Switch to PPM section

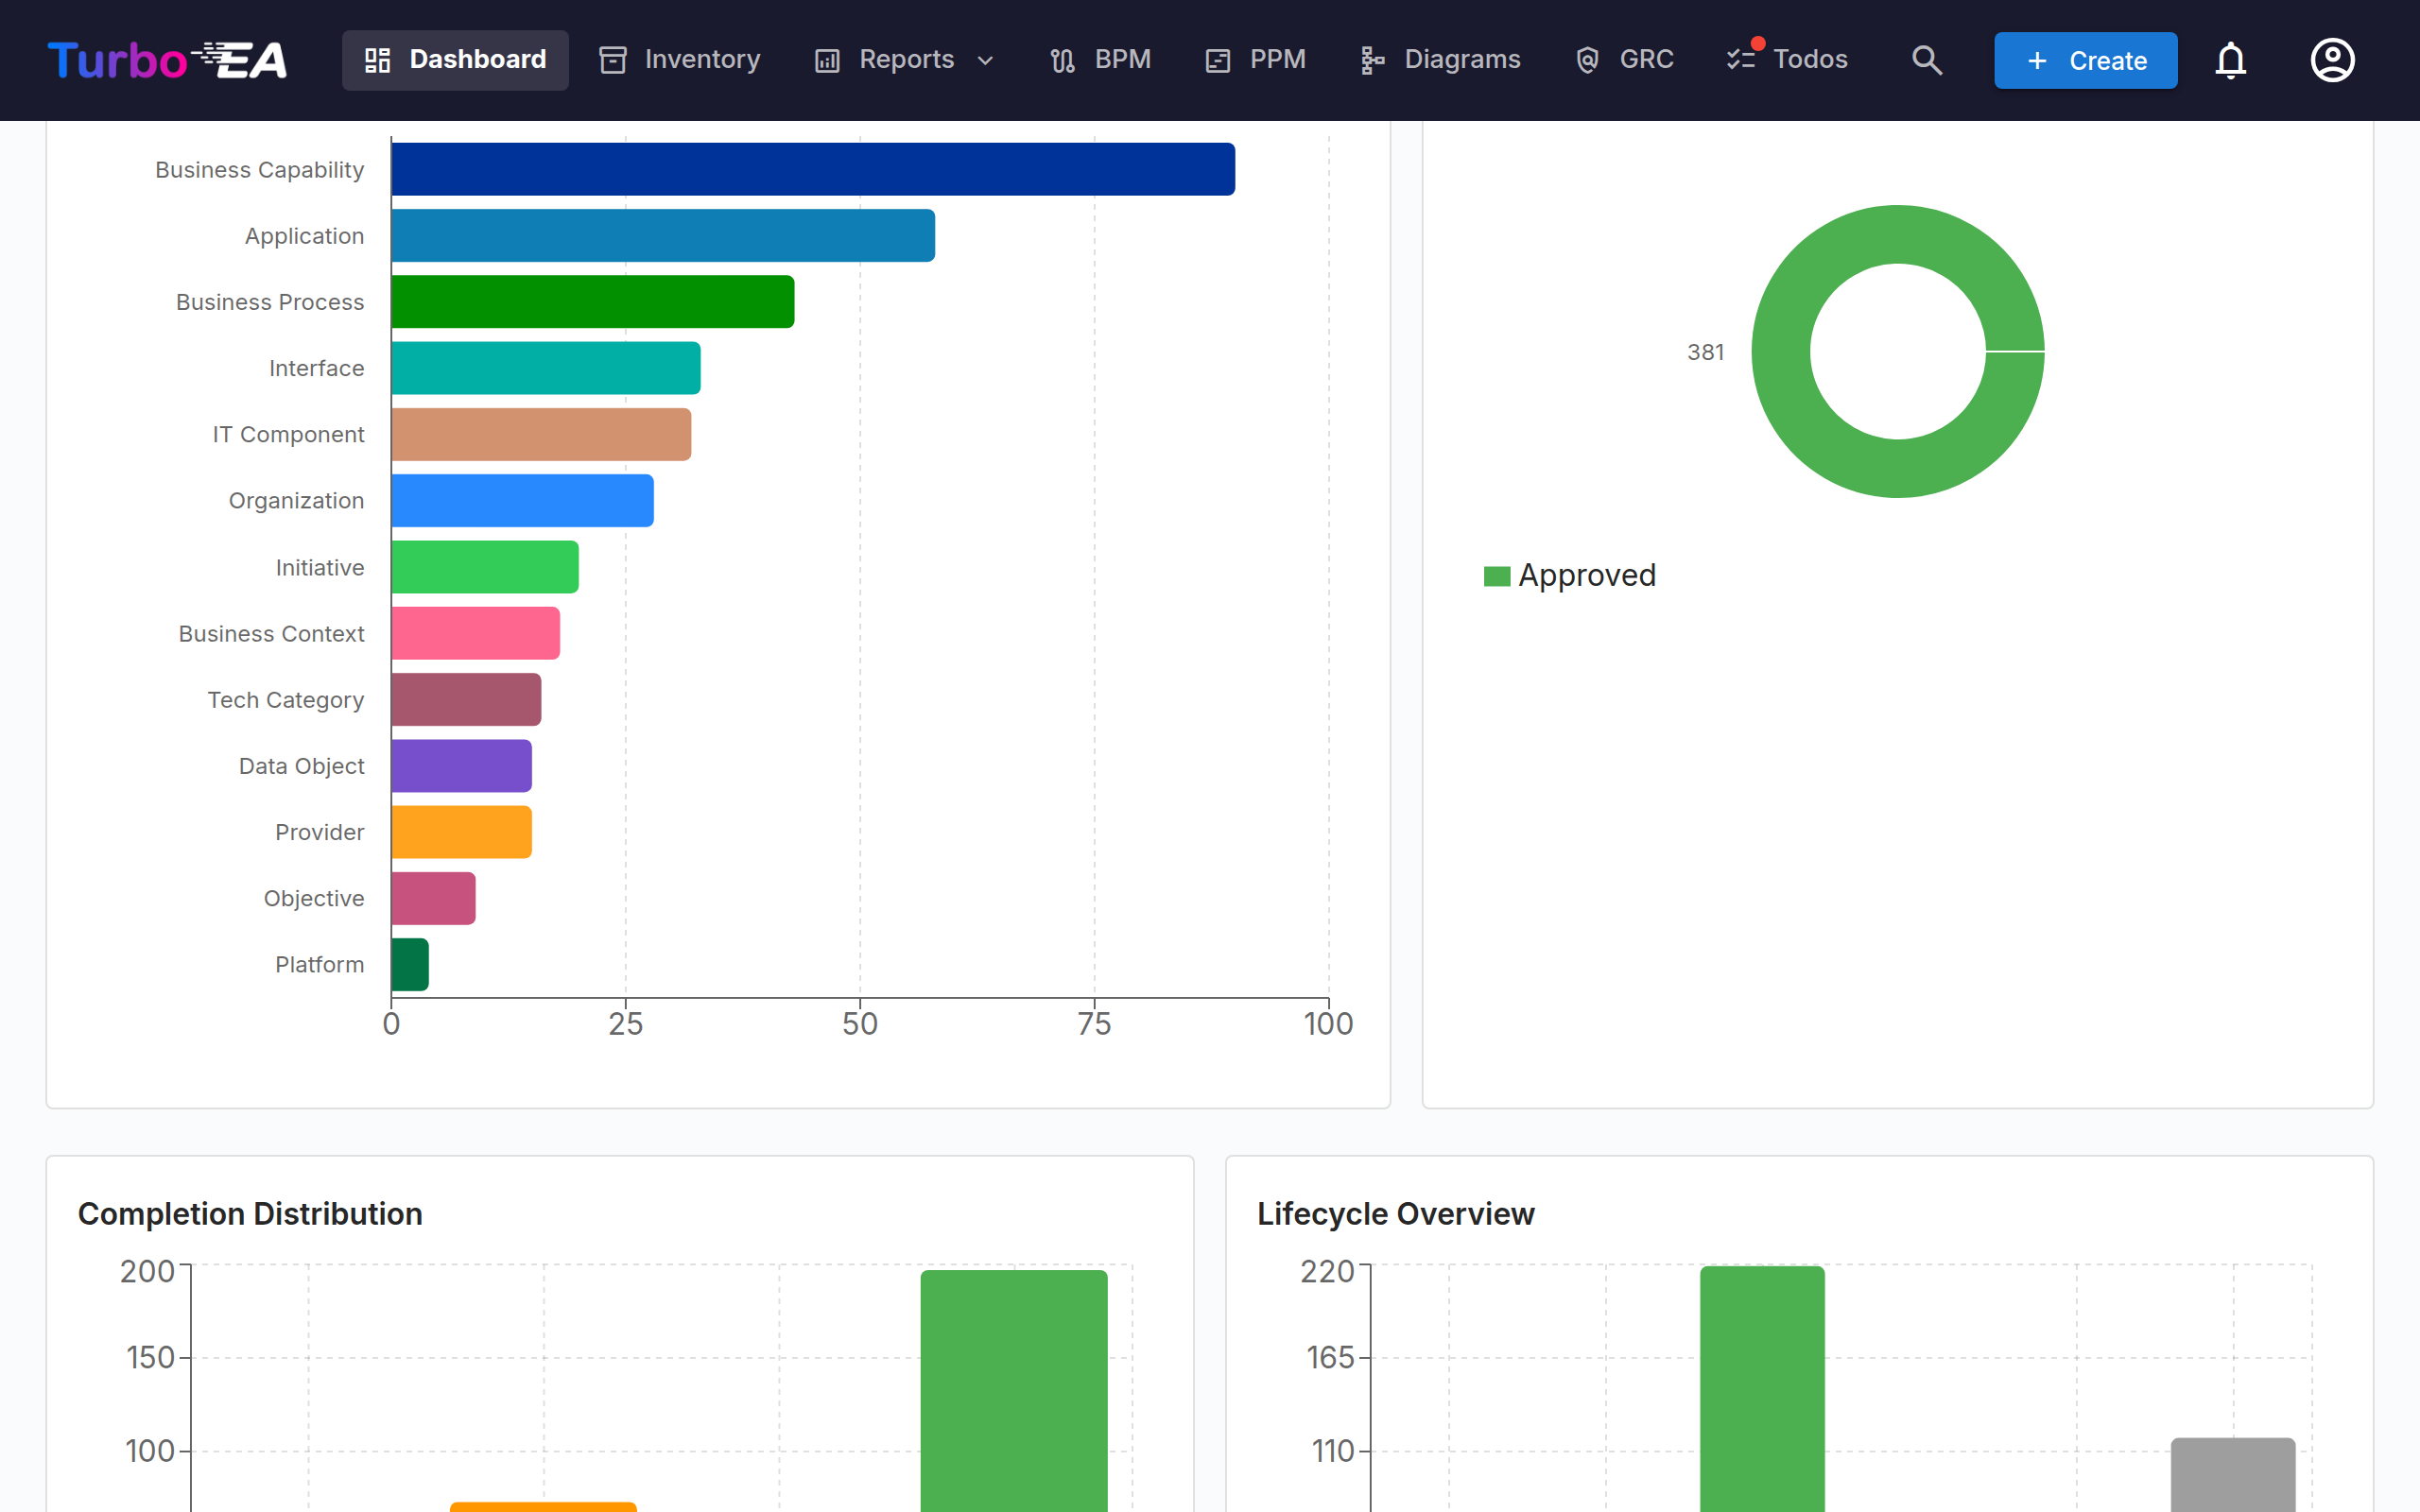pos(1255,60)
